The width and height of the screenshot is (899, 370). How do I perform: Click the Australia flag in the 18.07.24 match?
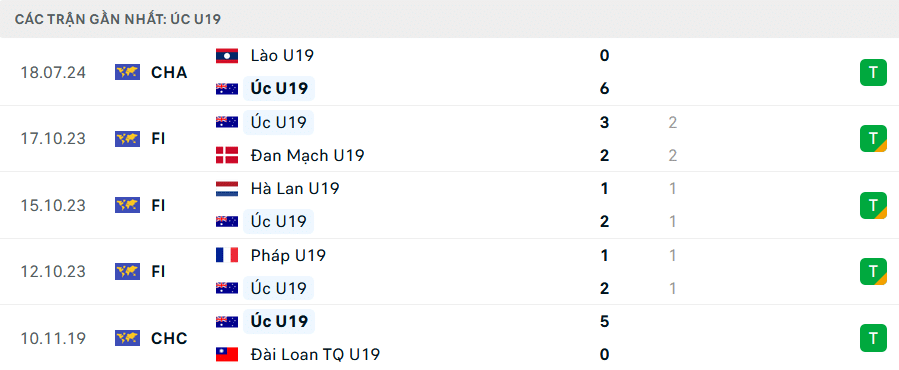click(x=227, y=89)
